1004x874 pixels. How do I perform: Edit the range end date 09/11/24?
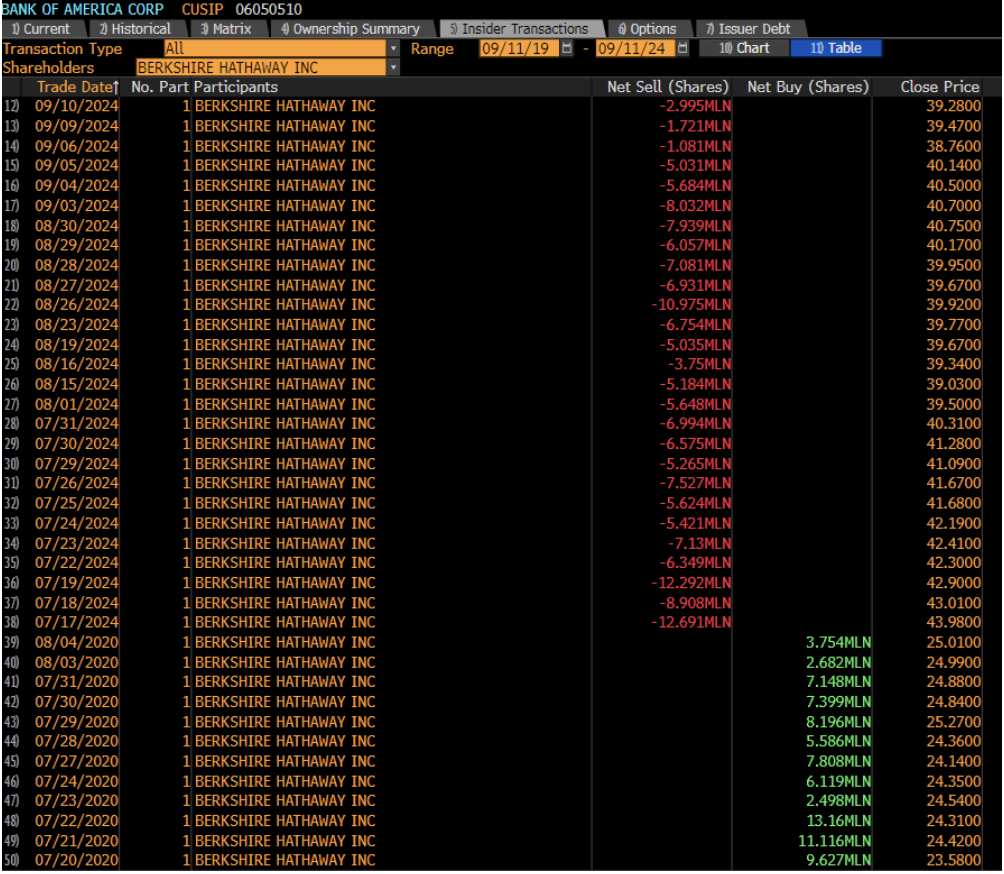click(x=635, y=49)
